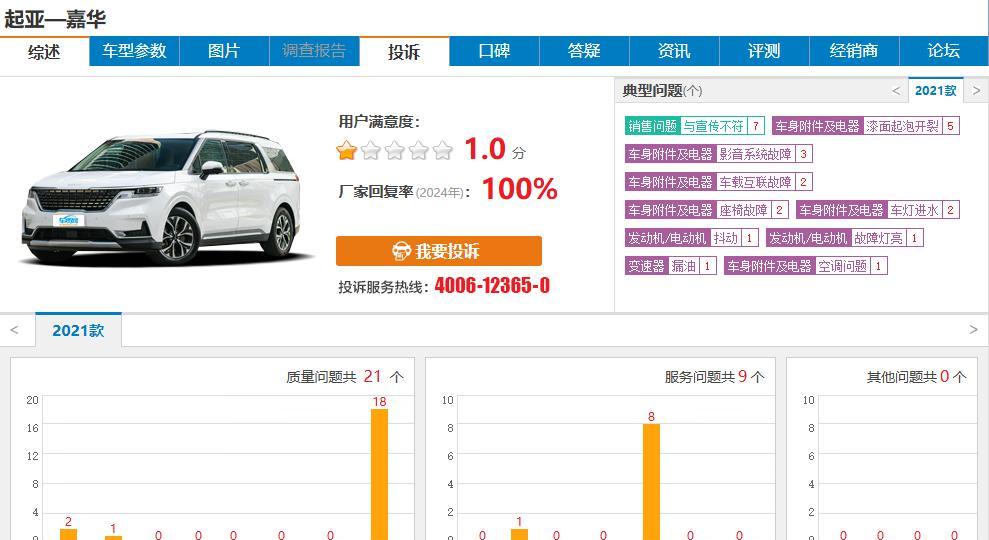The width and height of the screenshot is (989, 540).
Task: Click the bar labeled 2 in 质量问题 chart
Action: [68, 534]
